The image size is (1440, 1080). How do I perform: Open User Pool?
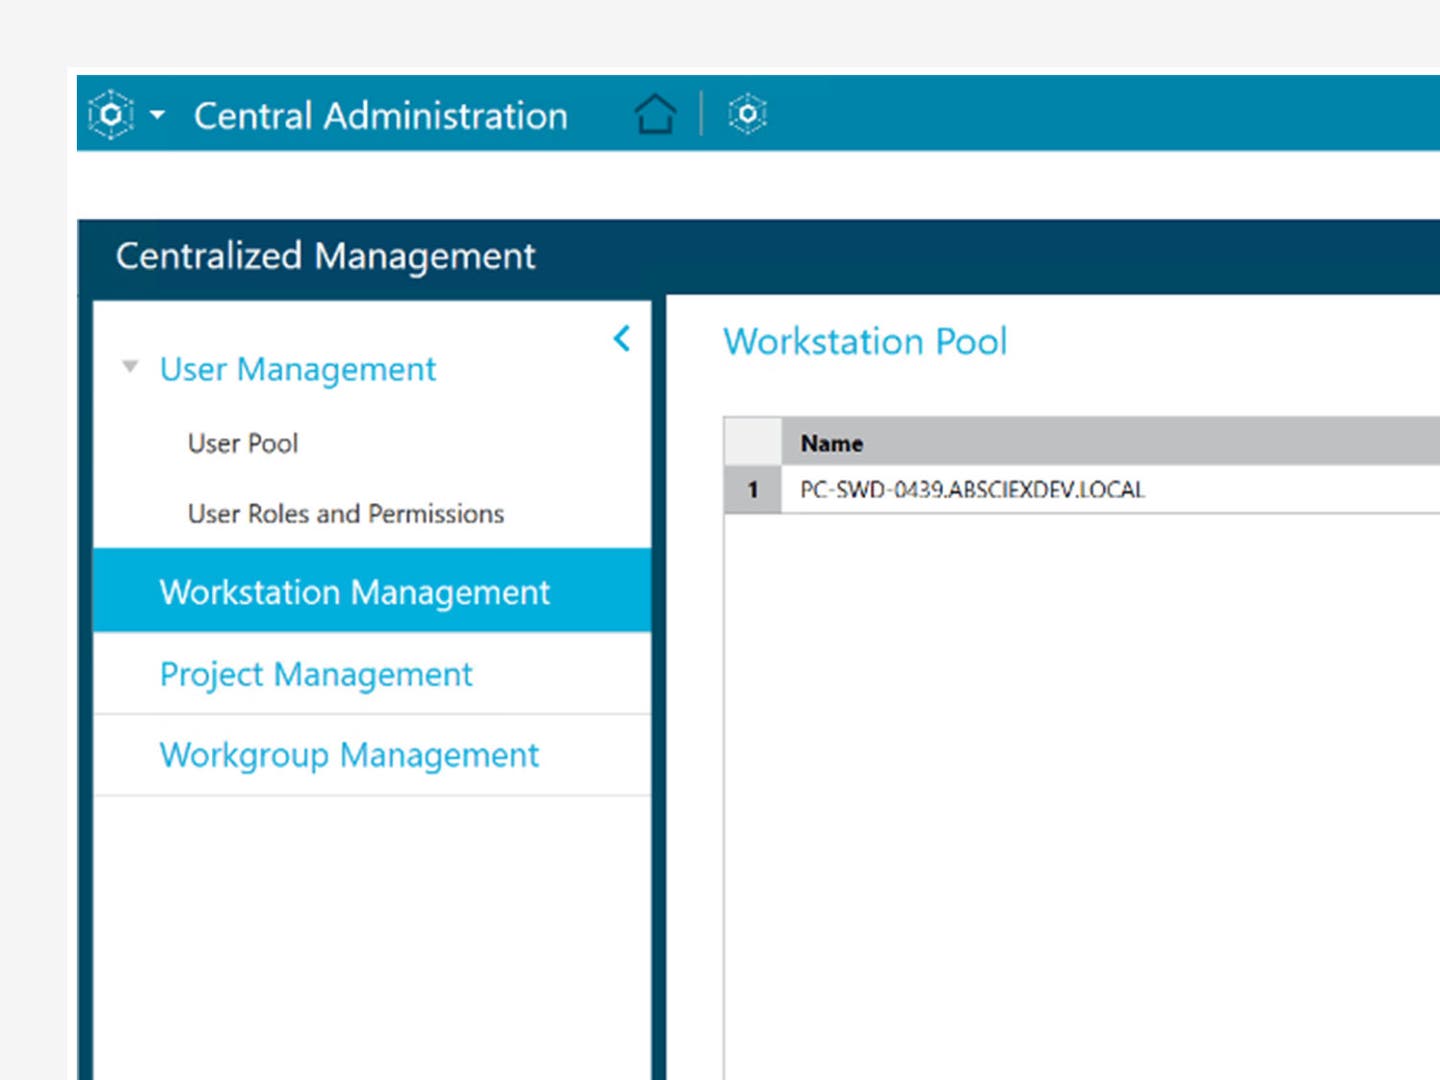pos(243,443)
